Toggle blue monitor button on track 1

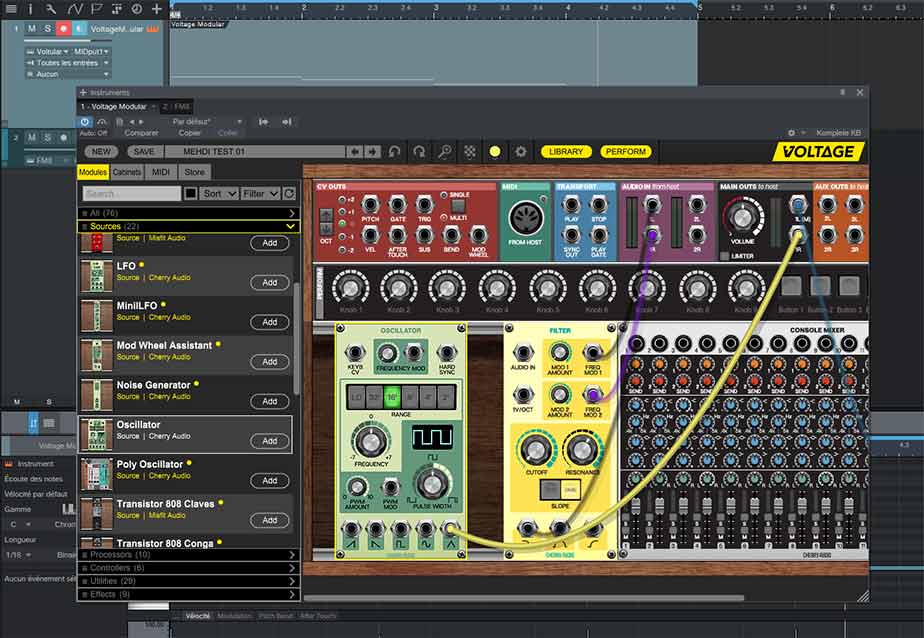(80, 28)
